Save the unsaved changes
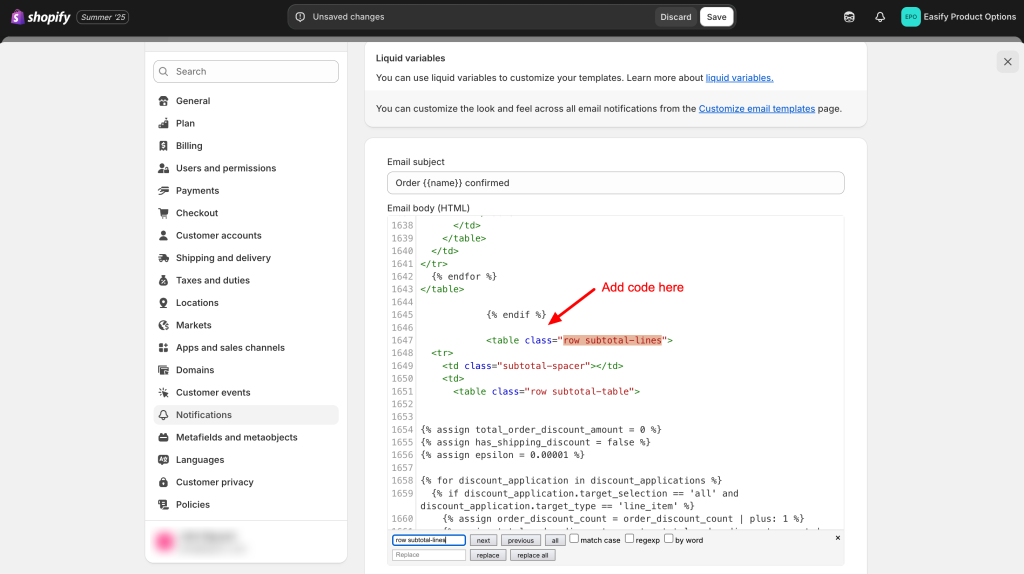Image resolution: width=1024 pixels, height=574 pixels. click(x=716, y=17)
